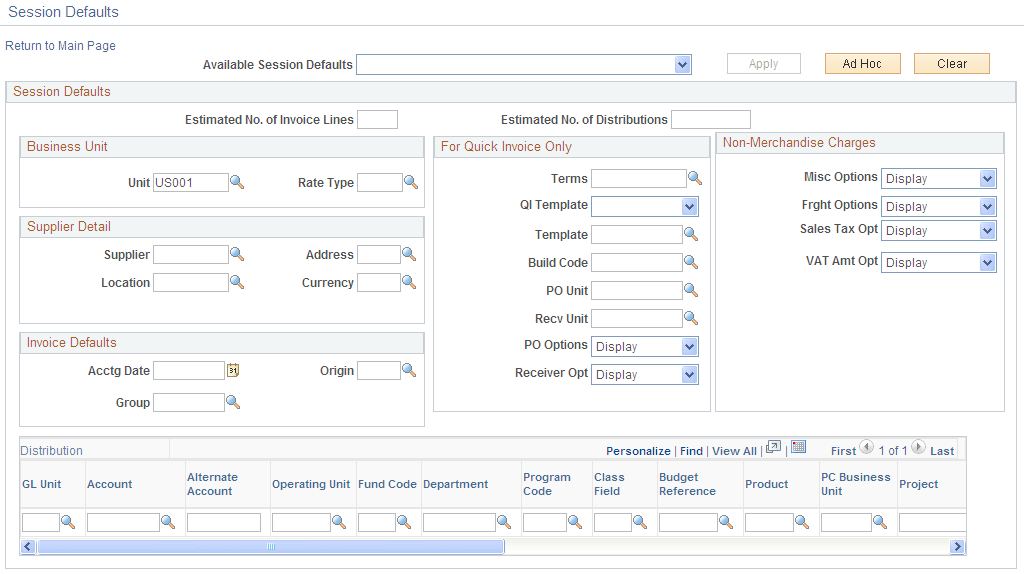Open Supplier lookup magnifier
This screenshot has width=1024, height=574.
(237, 255)
